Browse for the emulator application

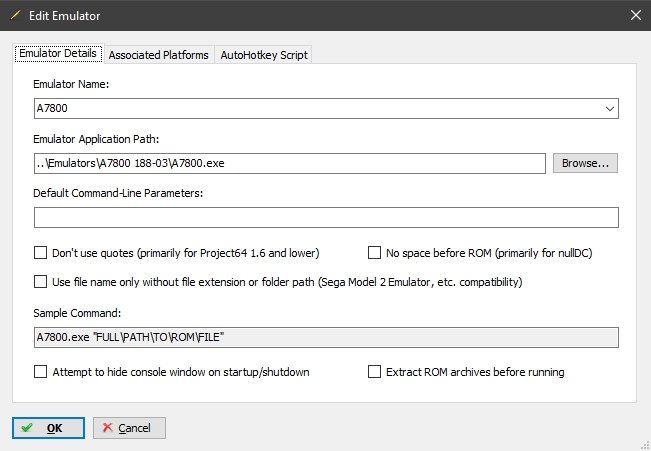[585, 163]
